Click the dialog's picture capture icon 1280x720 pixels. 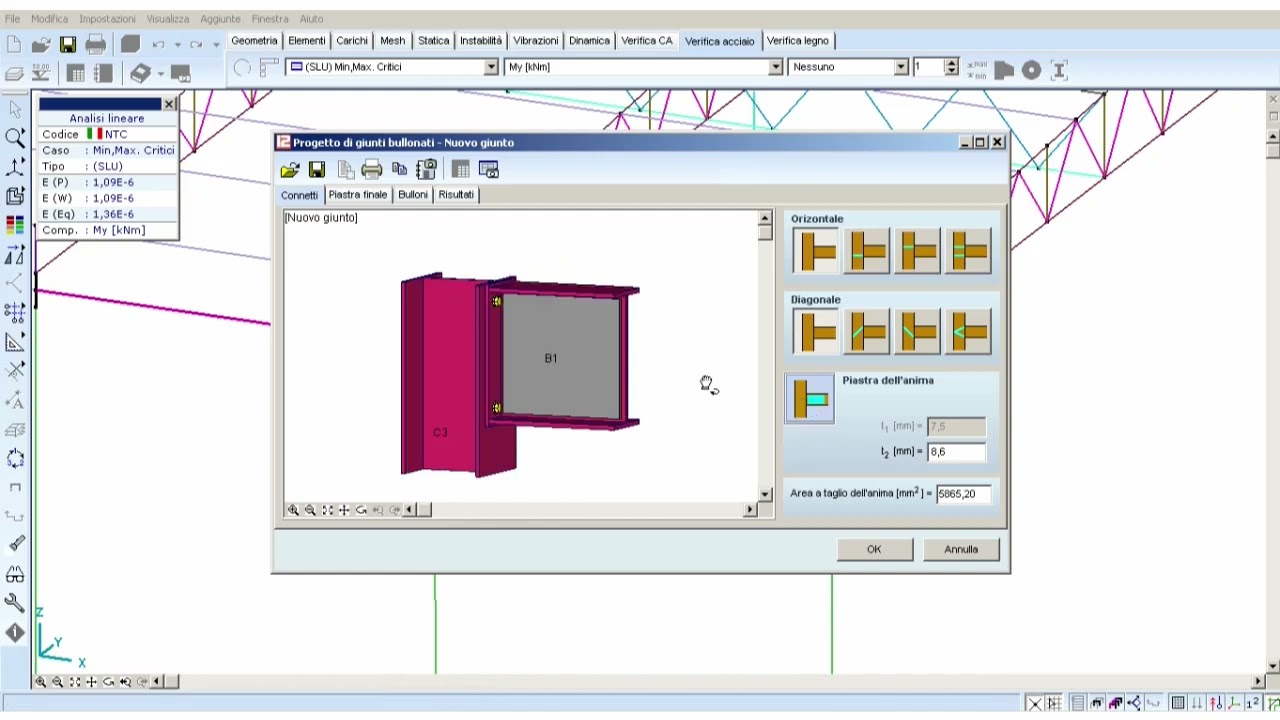tap(489, 170)
